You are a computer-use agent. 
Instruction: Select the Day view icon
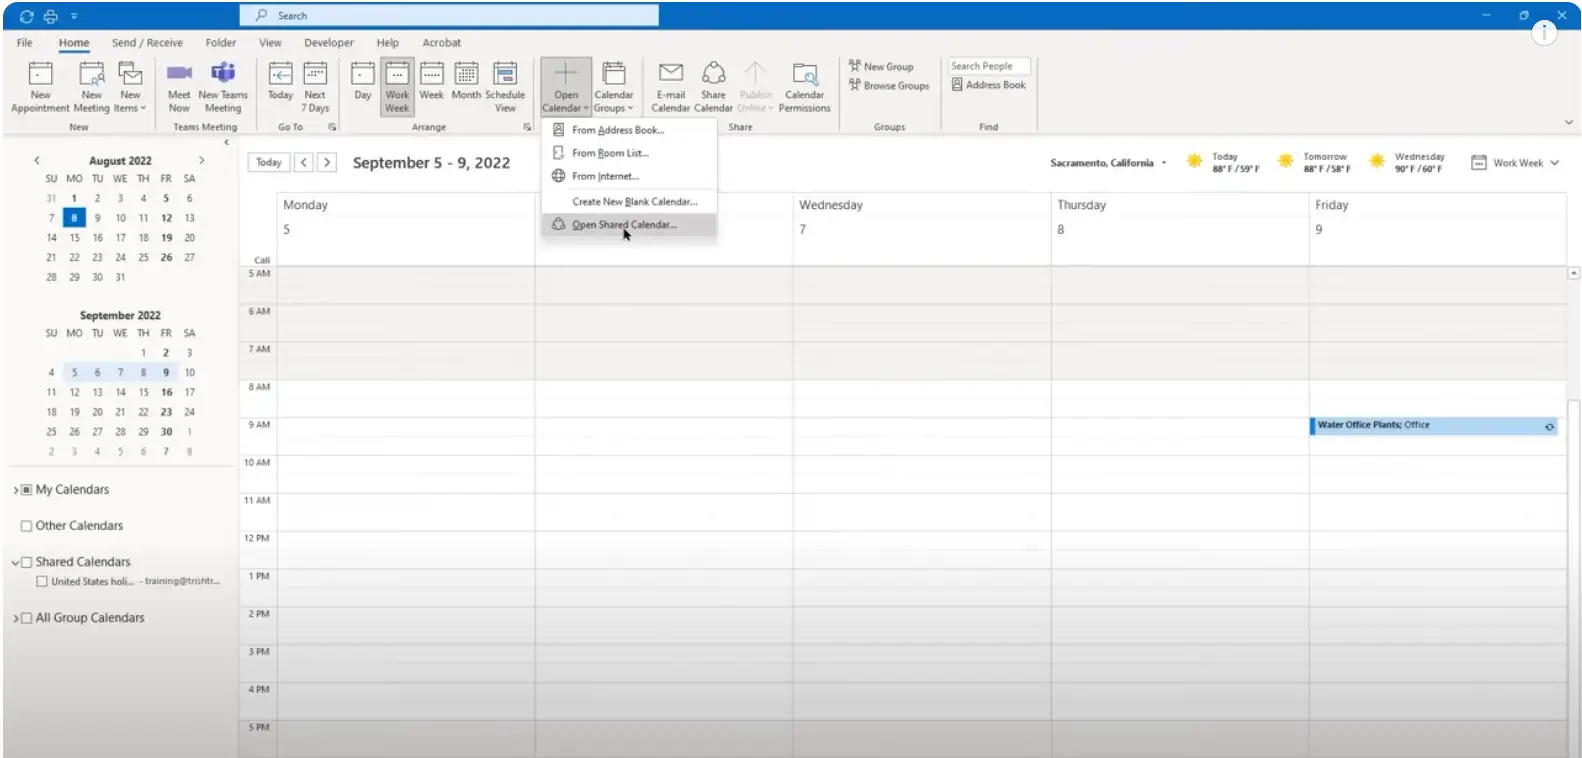[x=363, y=75]
